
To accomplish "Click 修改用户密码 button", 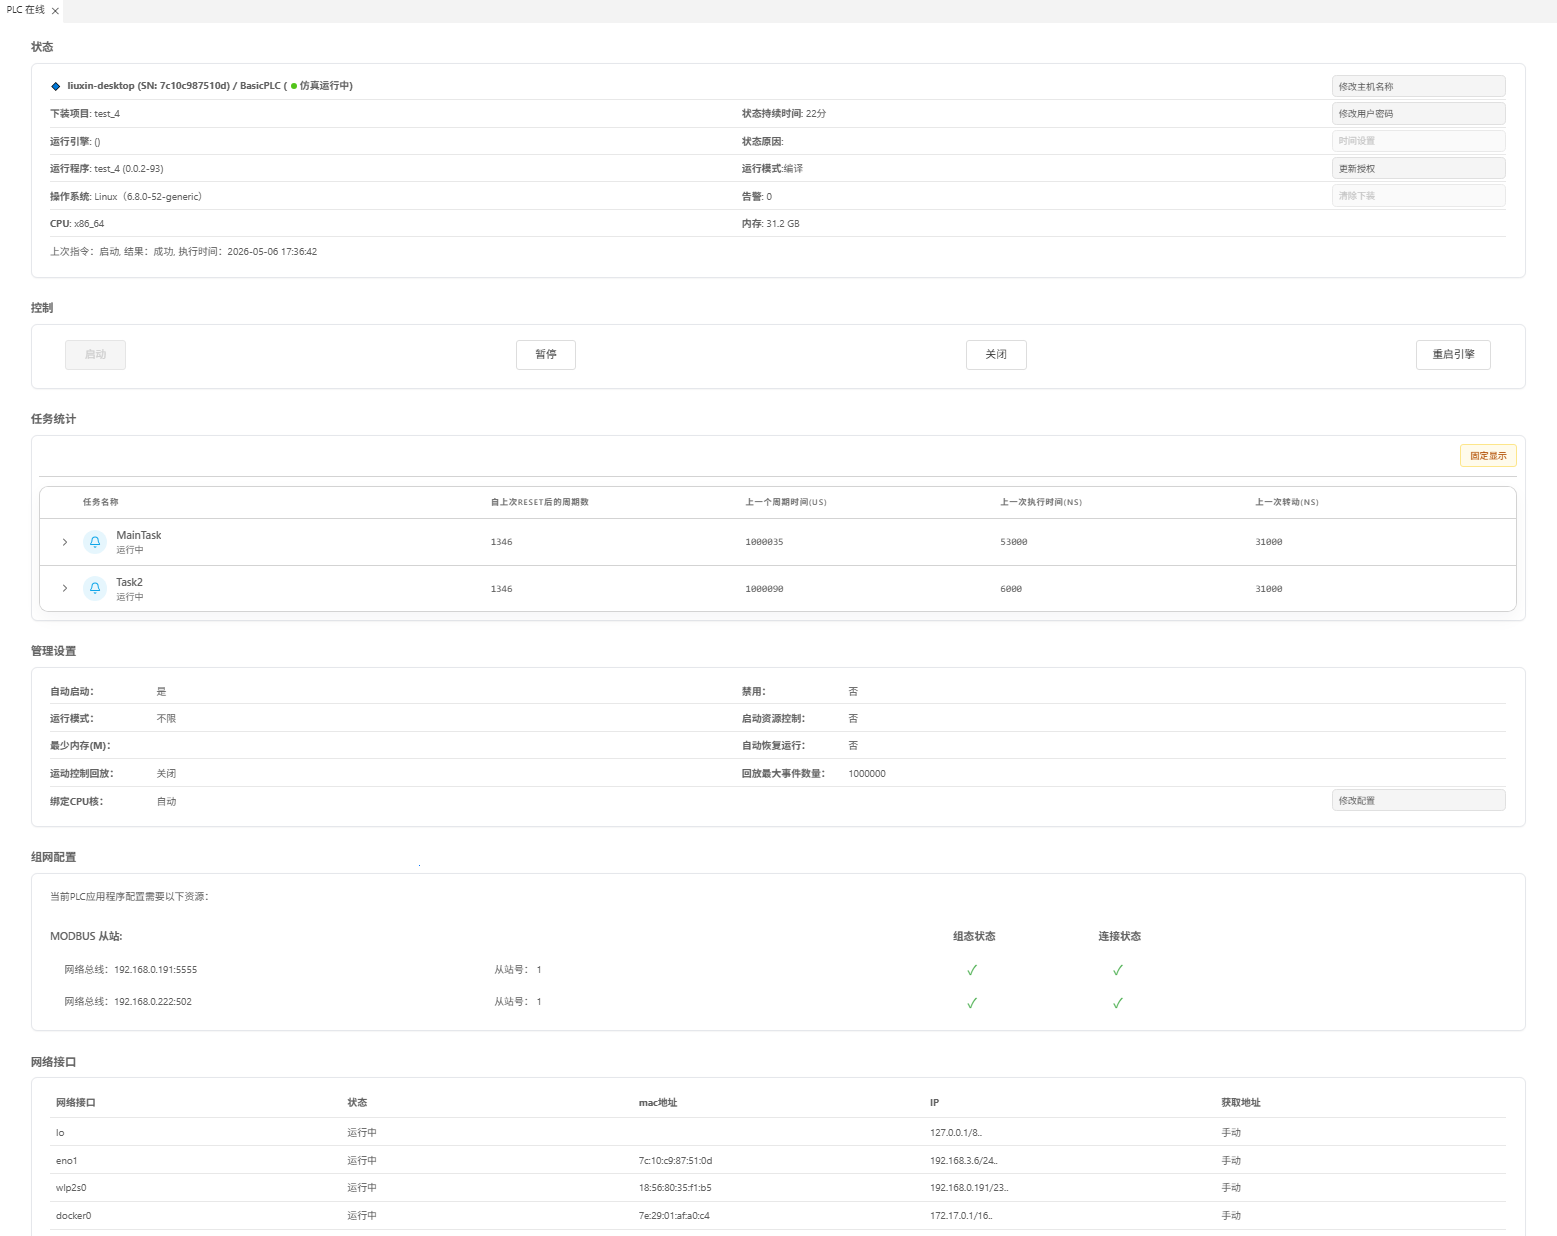I will [x=1418, y=114].
